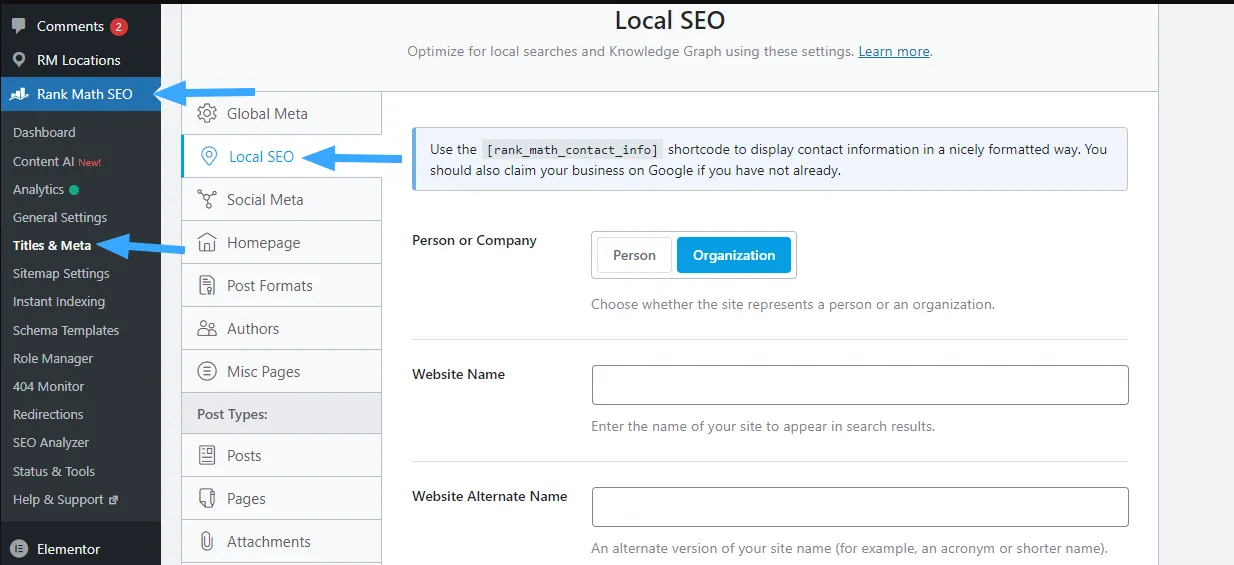Click the external link icon beside Help & Support
Viewport: 1234px width, 565px height.
(x=113, y=500)
